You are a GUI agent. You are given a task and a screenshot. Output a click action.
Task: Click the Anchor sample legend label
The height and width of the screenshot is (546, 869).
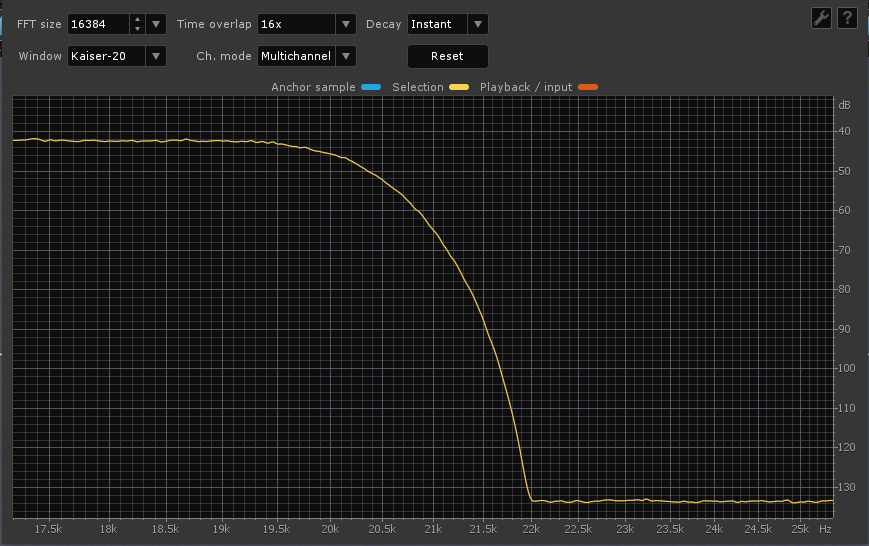coord(313,87)
